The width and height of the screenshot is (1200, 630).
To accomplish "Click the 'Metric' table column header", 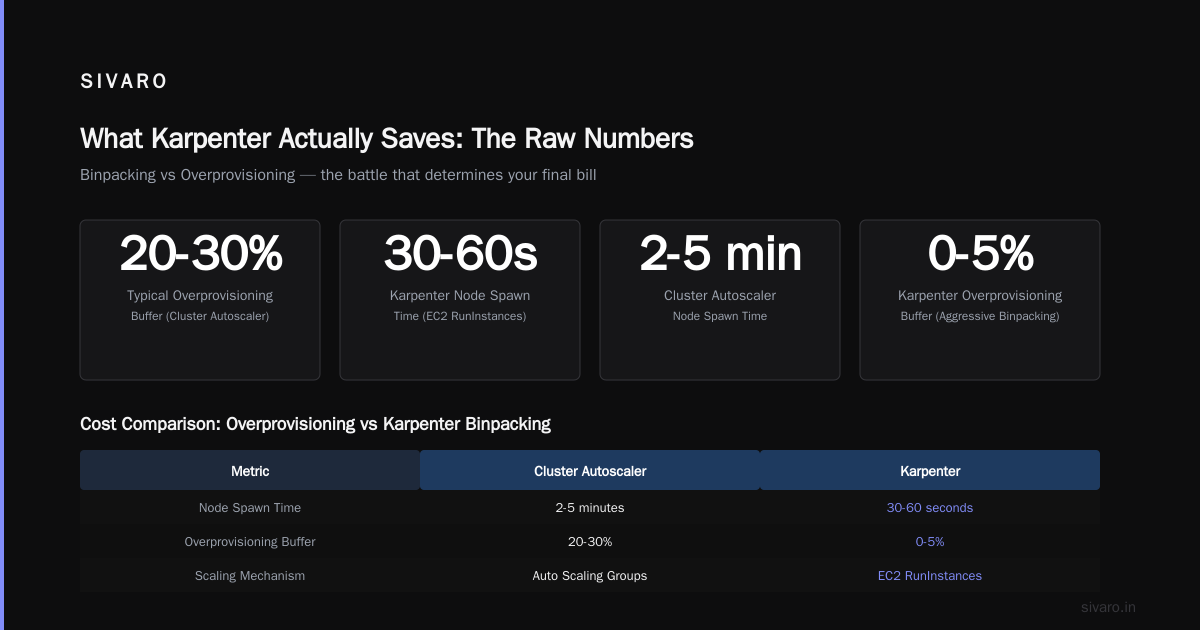I will click(x=250, y=470).
